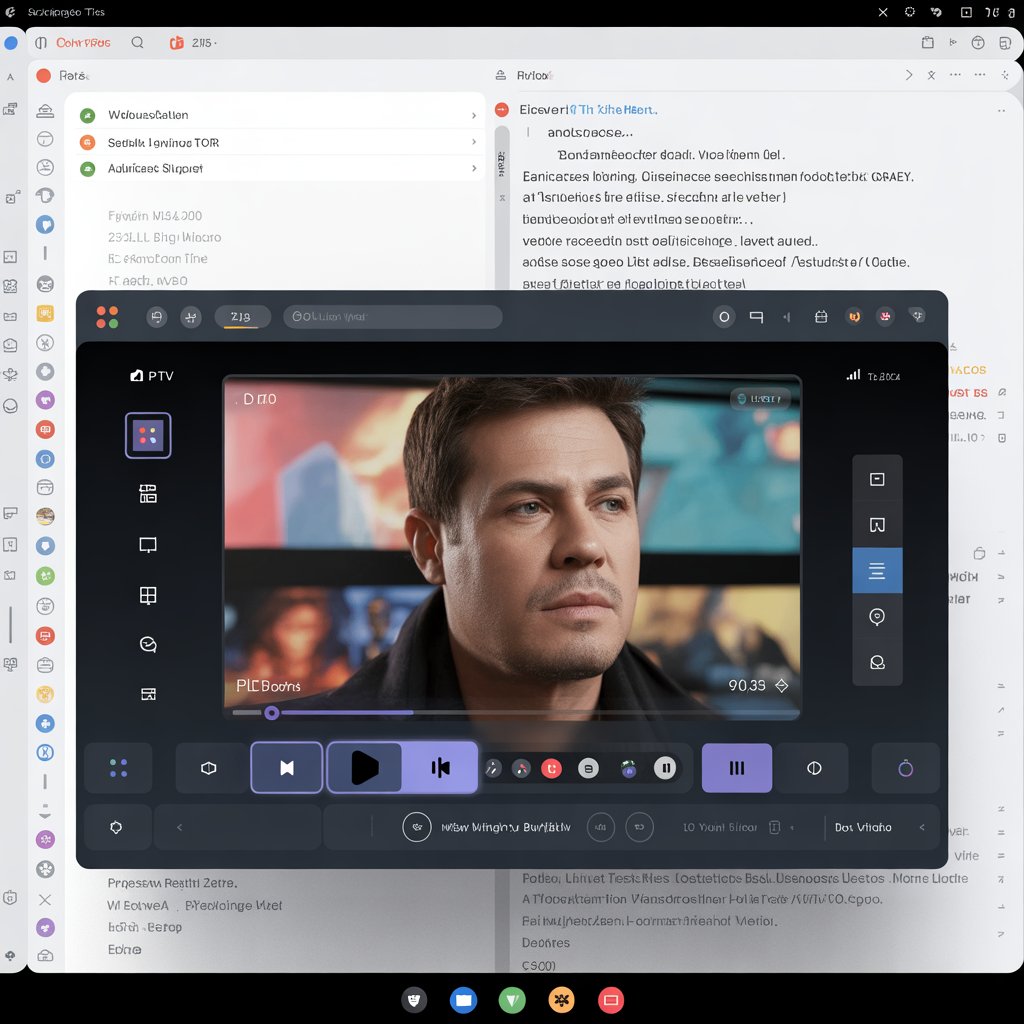Screen dimensions: 1024x1024
Task: Select the highlighted apps grid icon in IPTV sidebar
Action: (148, 435)
